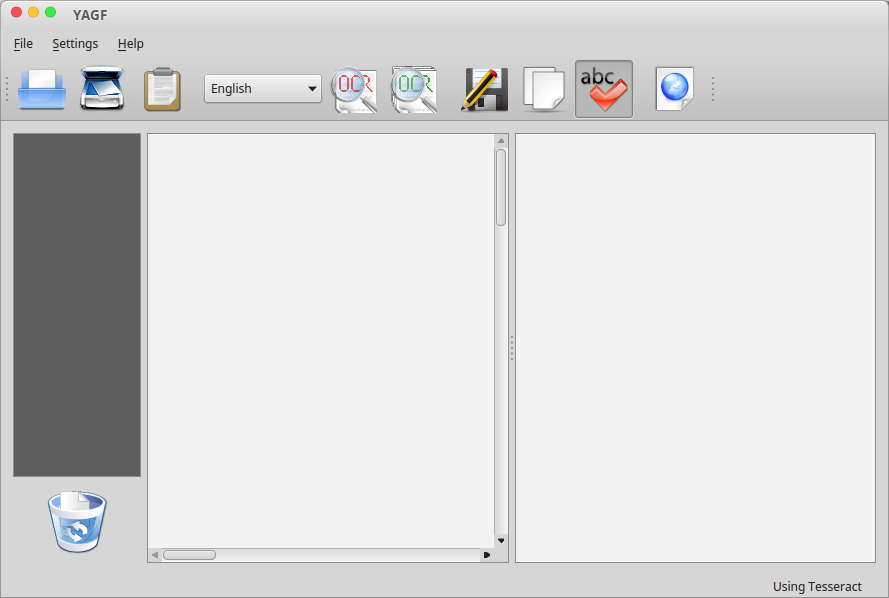Disable spell checking via toolbar

coord(603,88)
